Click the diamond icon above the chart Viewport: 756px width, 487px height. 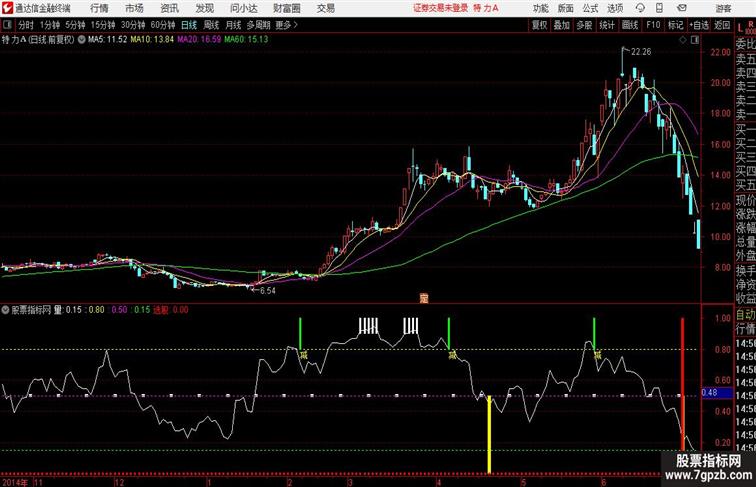(x=683, y=40)
